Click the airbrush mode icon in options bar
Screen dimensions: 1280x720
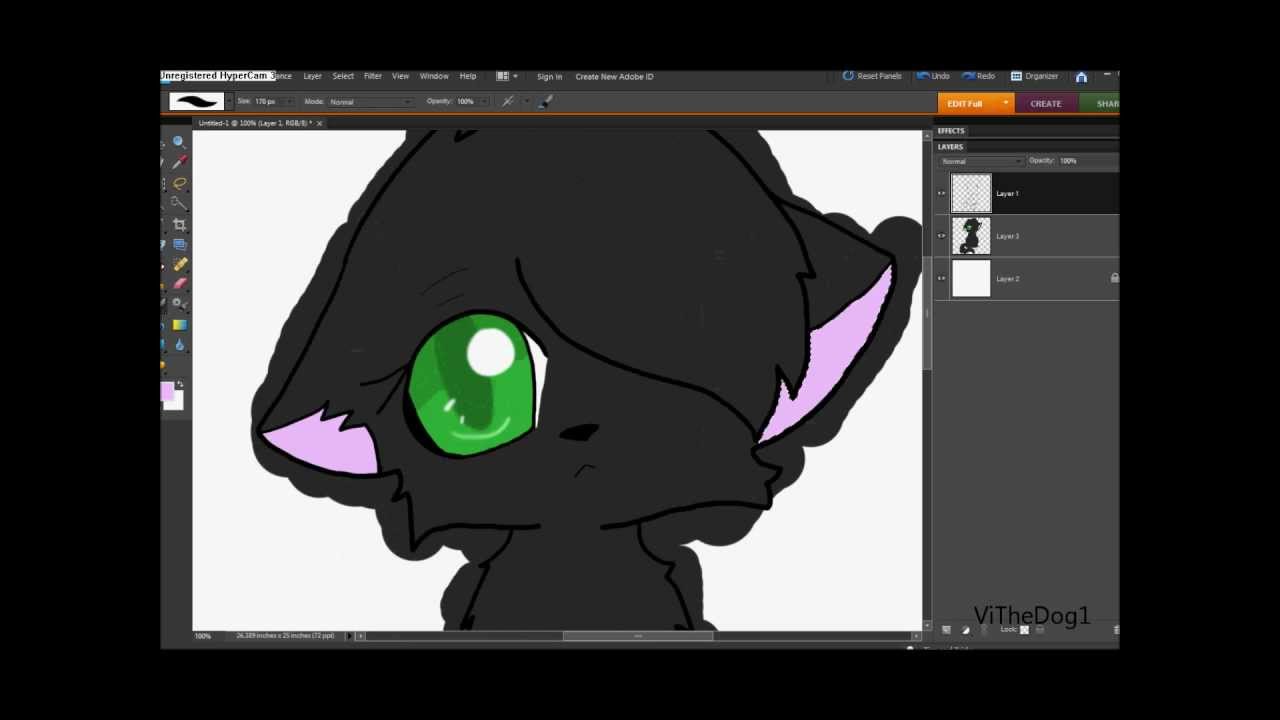click(508, 101)
